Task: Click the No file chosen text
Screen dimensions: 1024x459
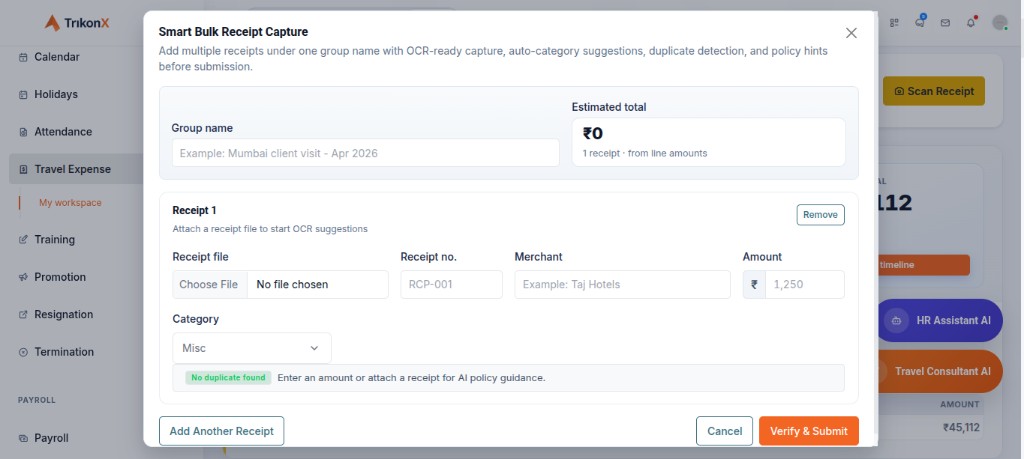Action: coord(292,285)
